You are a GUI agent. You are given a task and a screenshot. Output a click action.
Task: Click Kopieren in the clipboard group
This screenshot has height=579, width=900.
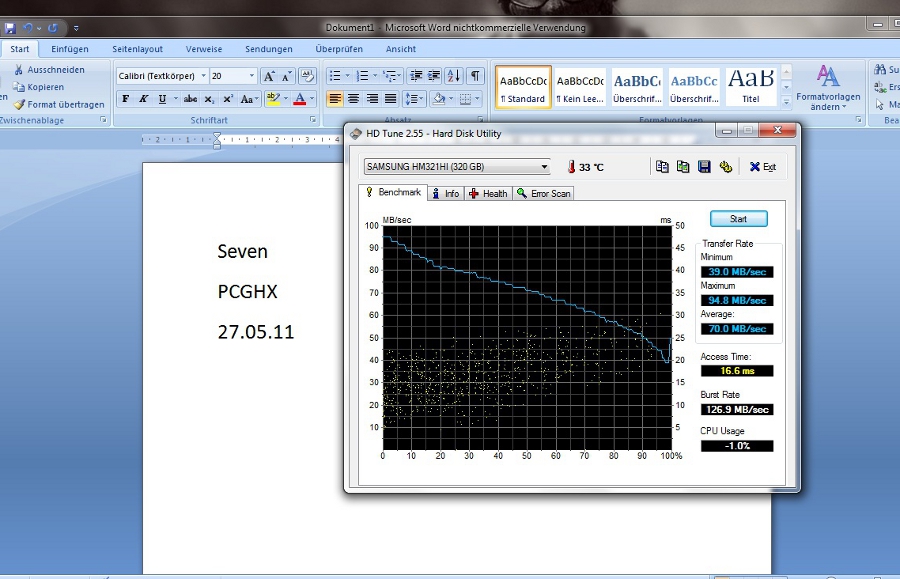pyautogui.click(x=38, y=87)
